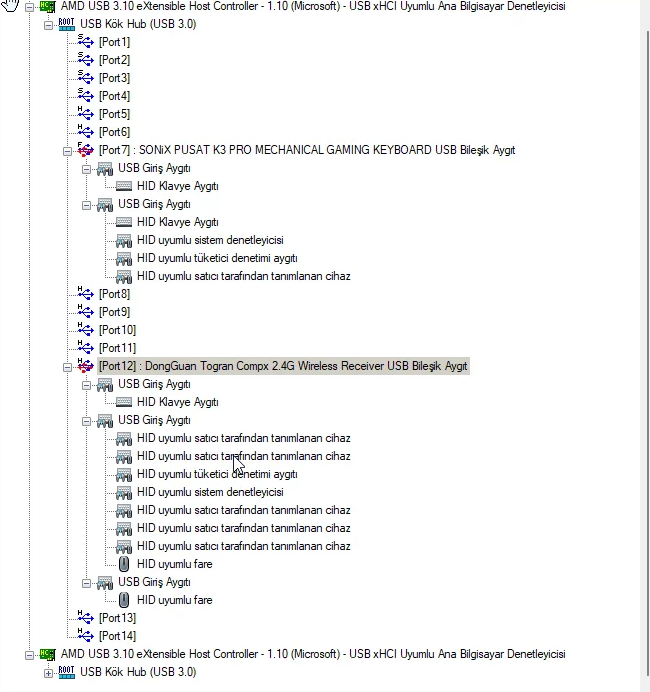Select the HID Klavye Aygıtı under Port12

click(x=177, y=402)
